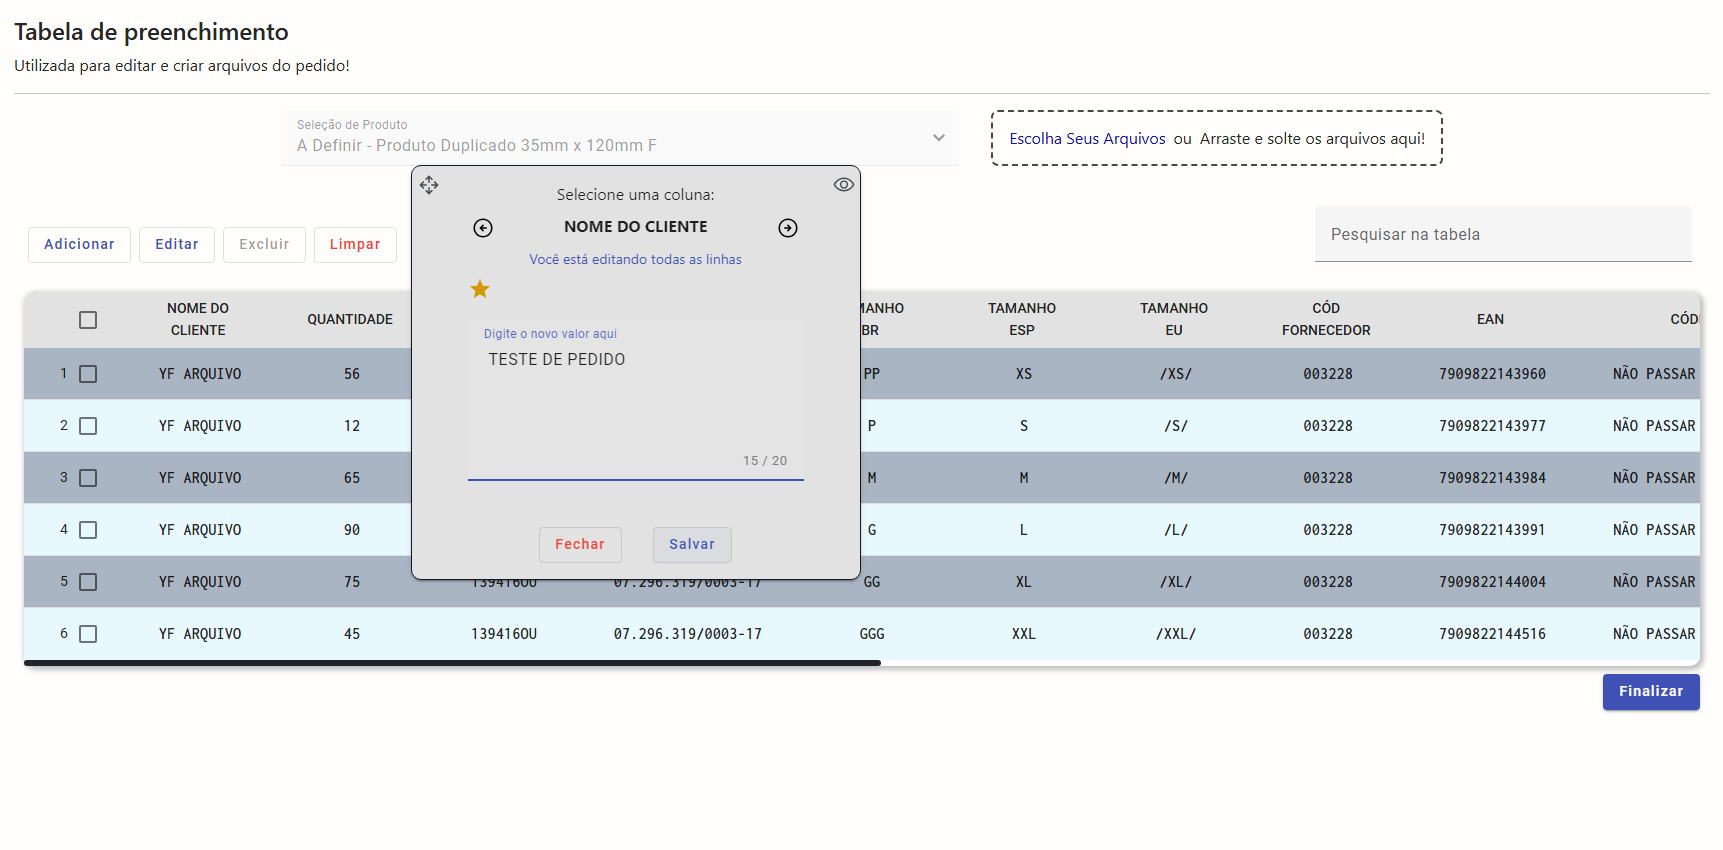The image size is (1723, 850).
Task: Check the checkbox for row 1
Action: pyautogui.click(x=88, y=374)
